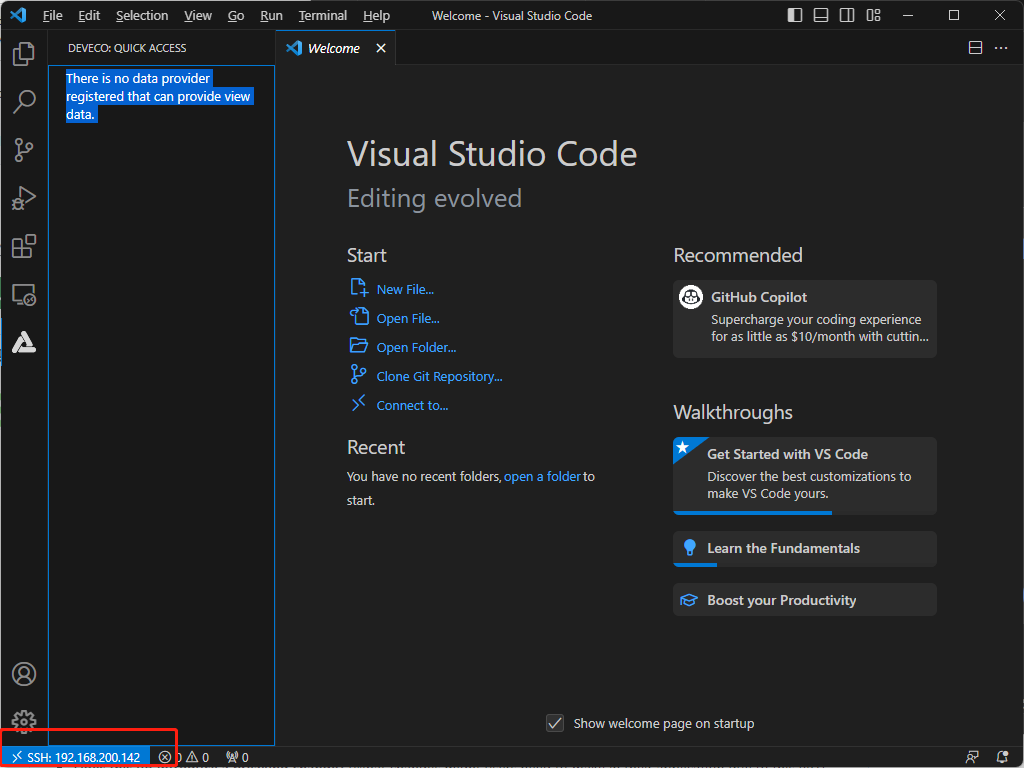
Task: Open the Learn the Fundamentals walkthrough
Action: (x=805, y=549)
